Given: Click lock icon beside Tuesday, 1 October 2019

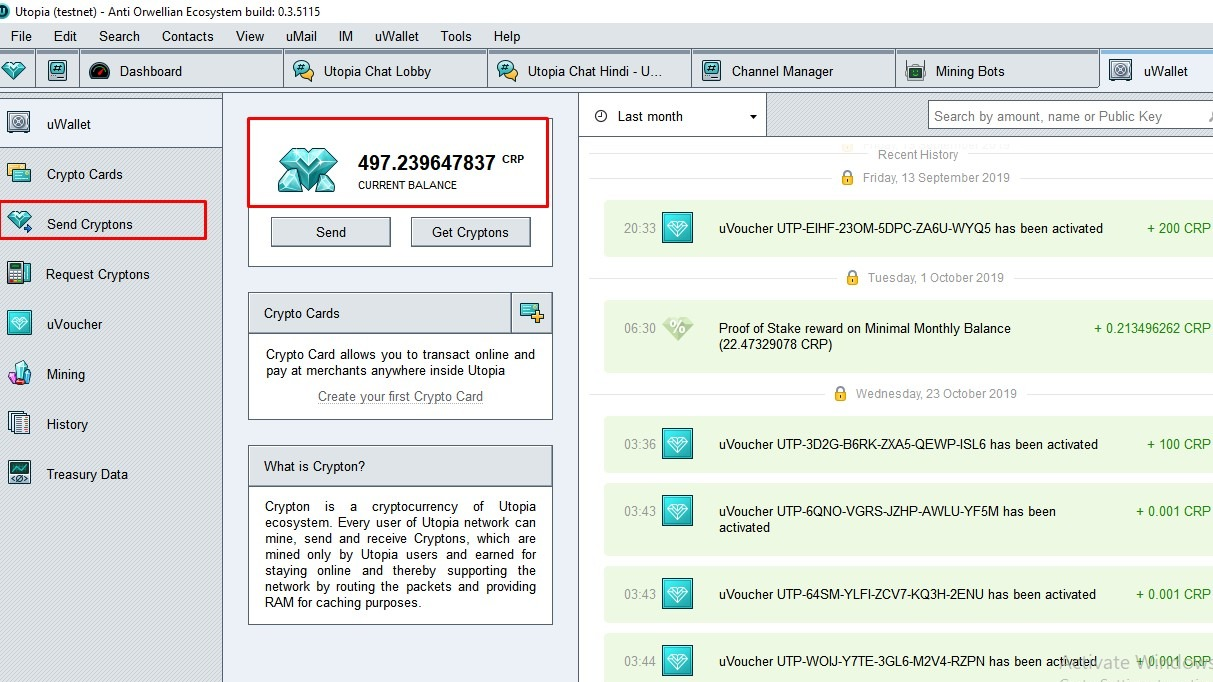Looking at the screenshot, I should [852, 277].
